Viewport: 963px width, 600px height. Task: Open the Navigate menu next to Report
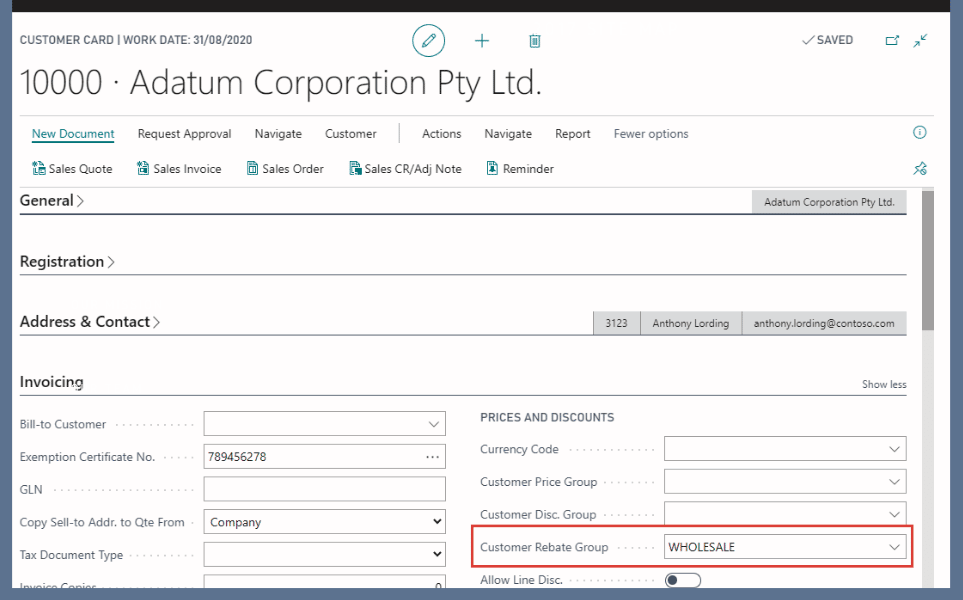(x=508, y=134)
